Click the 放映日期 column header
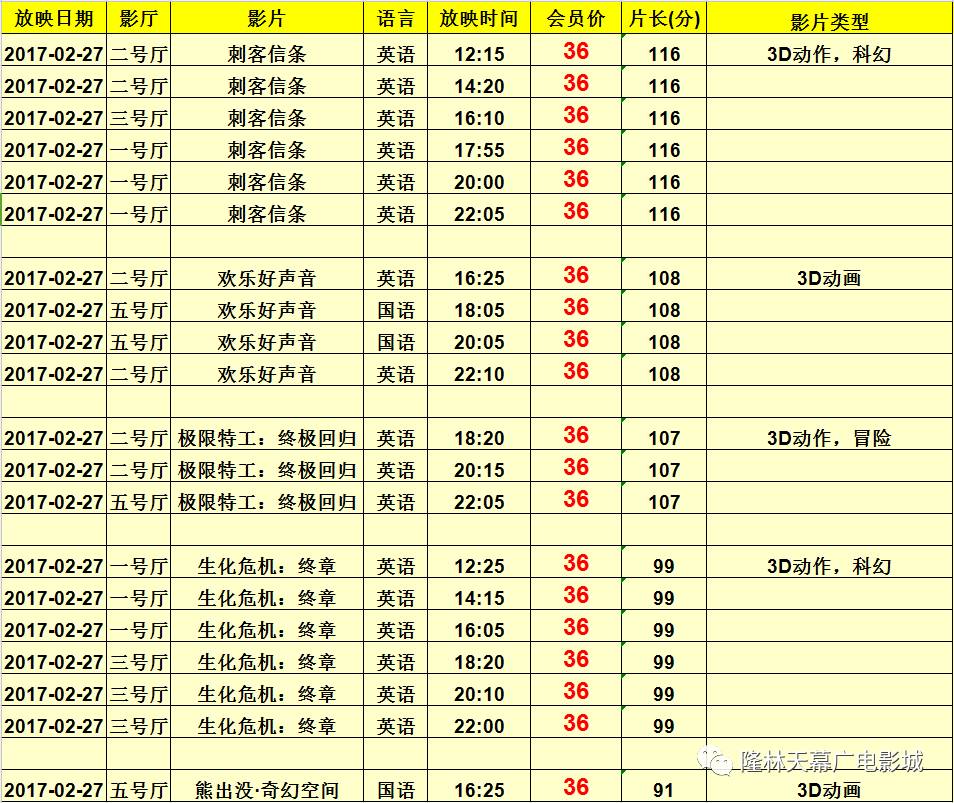The height and width of the screenshot is (803, 954). coord(54,18)
